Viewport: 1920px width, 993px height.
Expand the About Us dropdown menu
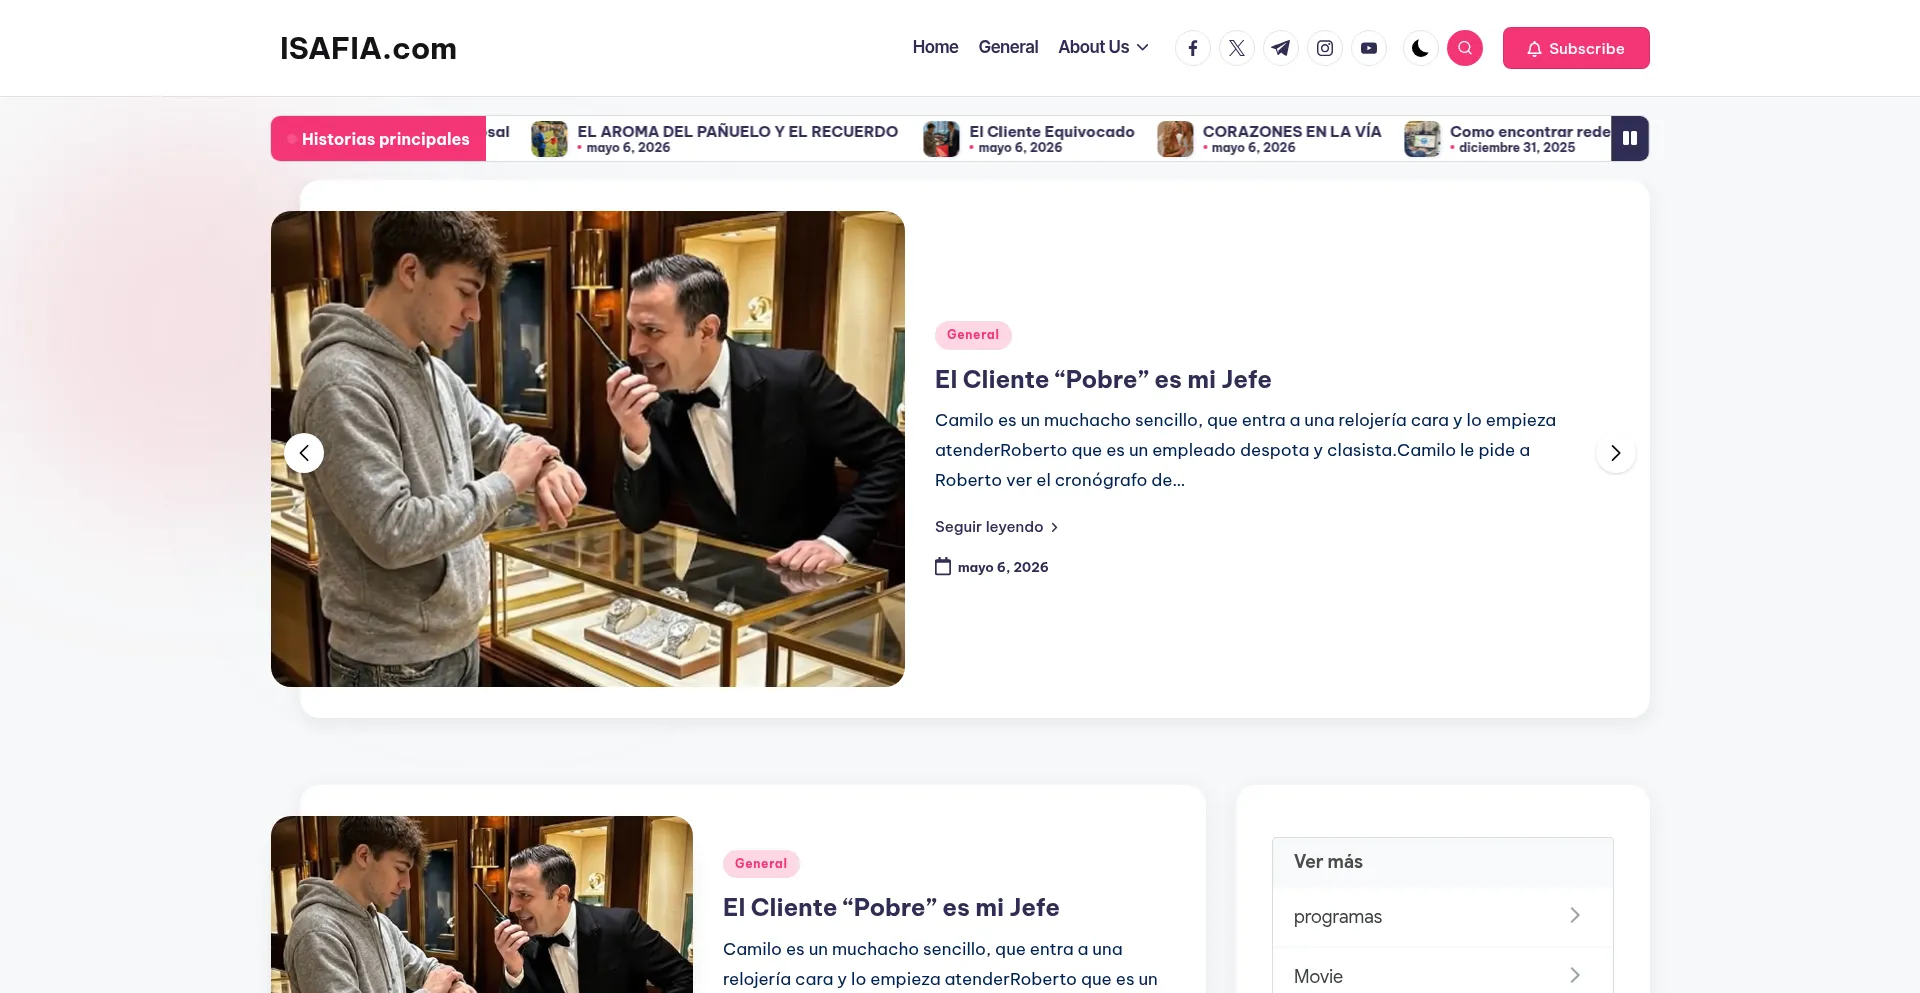[1104, 47]
